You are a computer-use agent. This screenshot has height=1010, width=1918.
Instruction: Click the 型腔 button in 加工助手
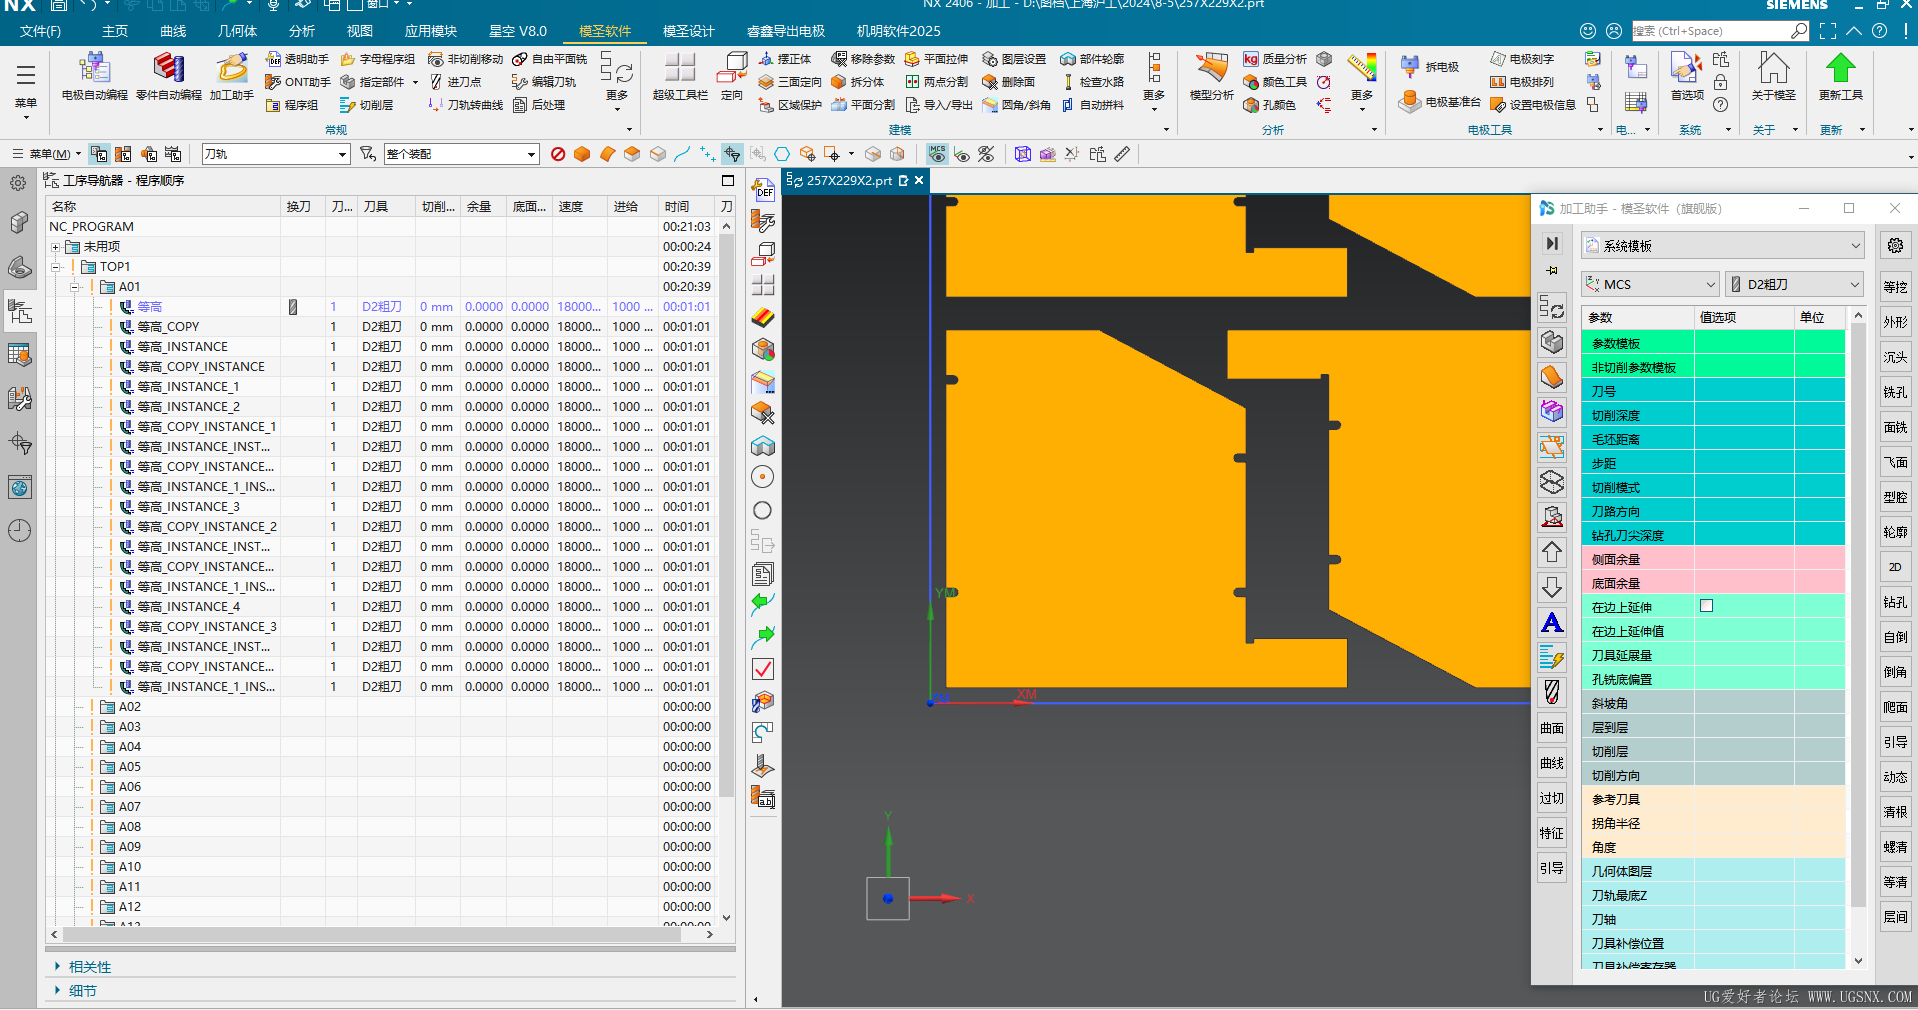[x=1895, y=497]
